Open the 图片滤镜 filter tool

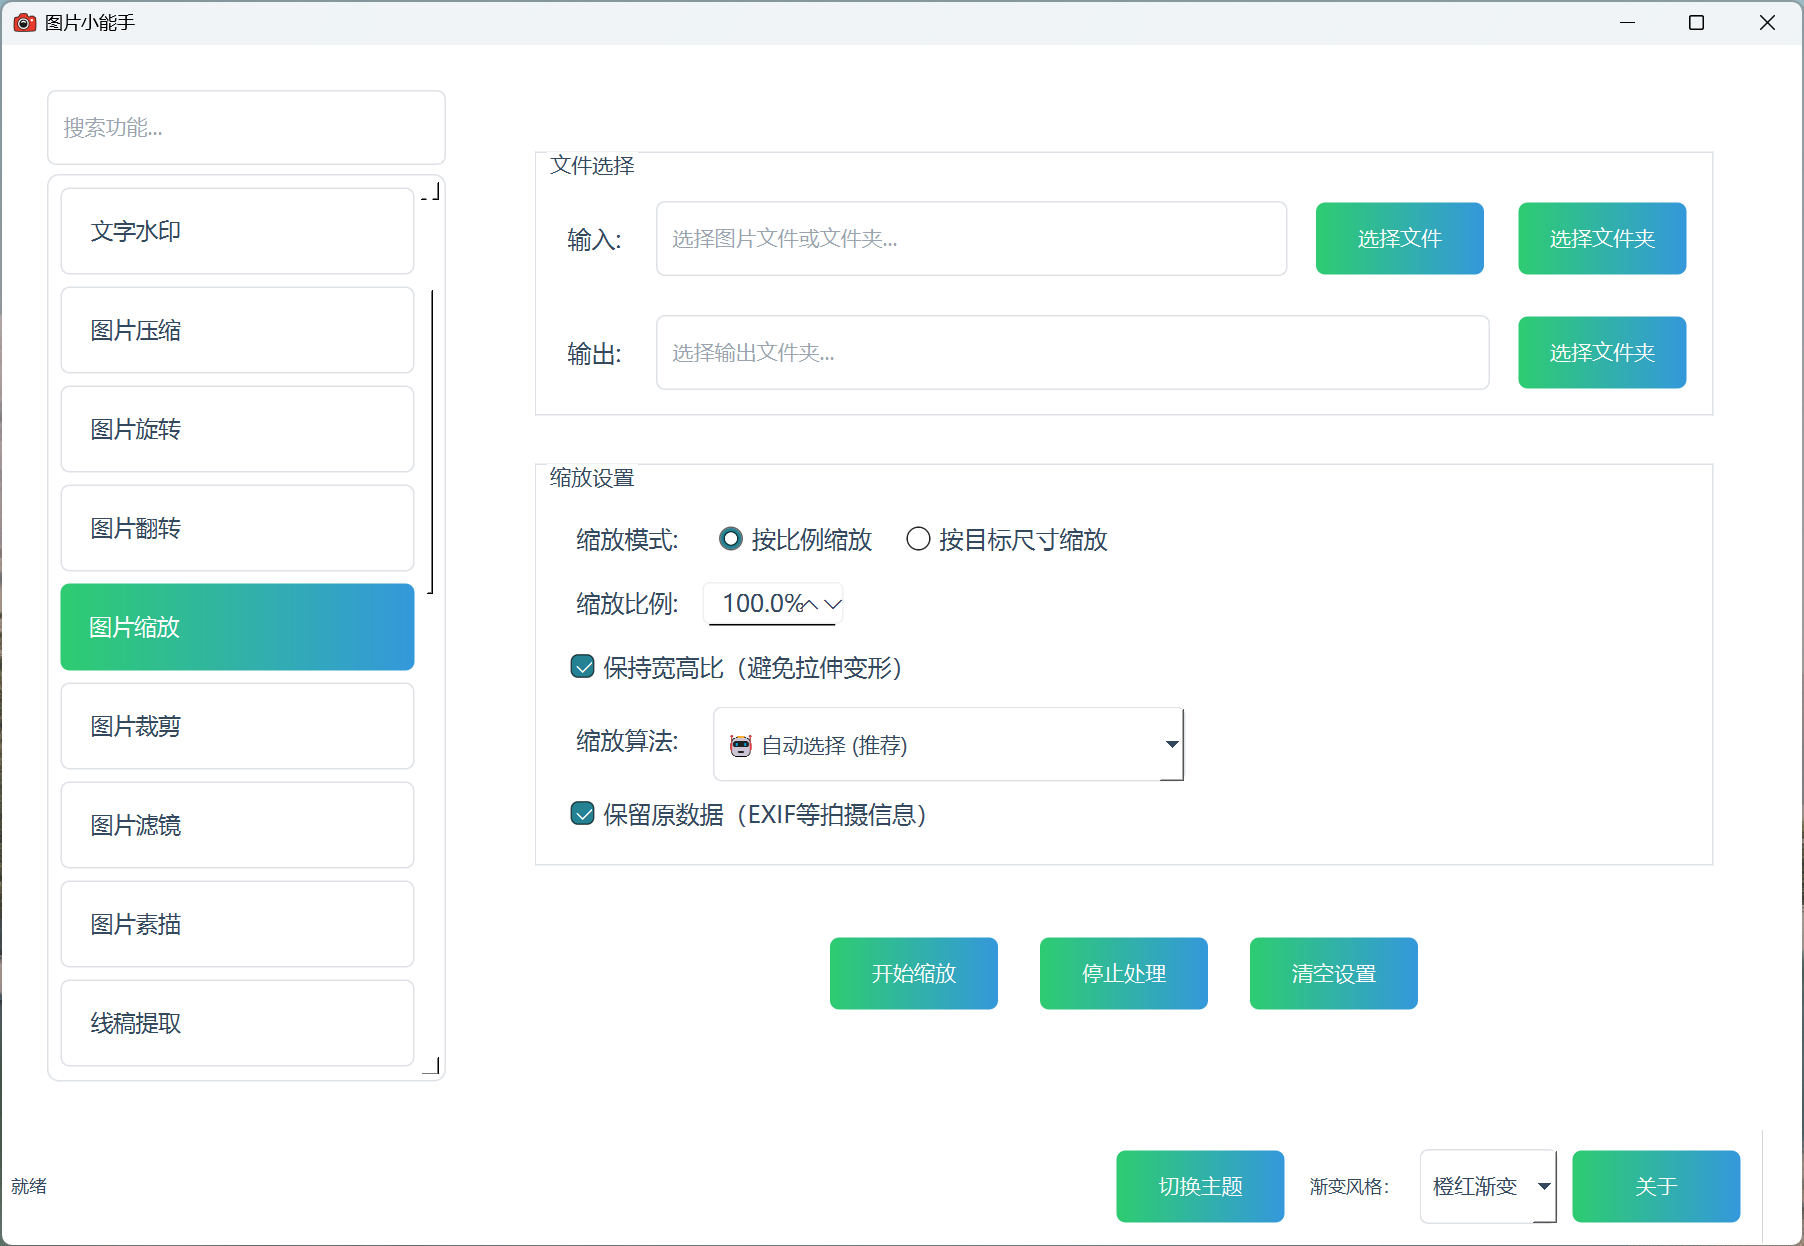pos(236,825)
